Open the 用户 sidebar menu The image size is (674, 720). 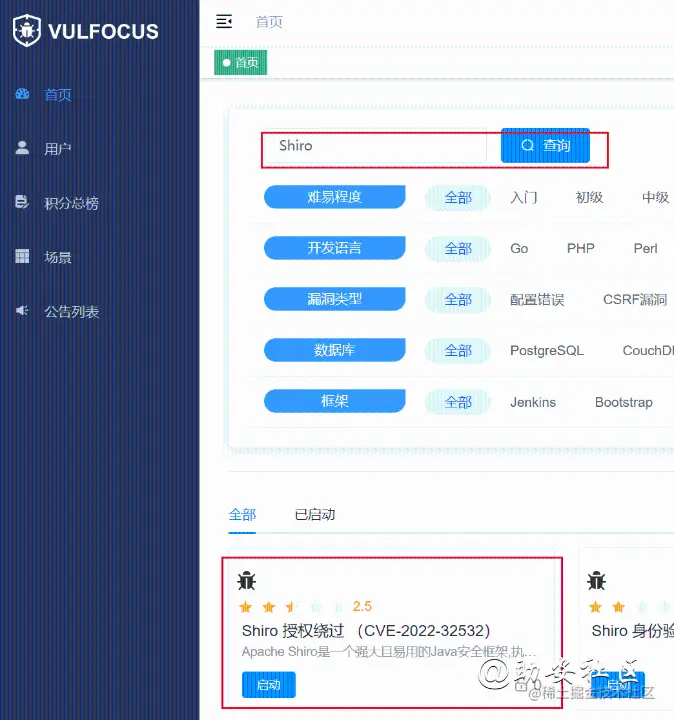(58, 149)
